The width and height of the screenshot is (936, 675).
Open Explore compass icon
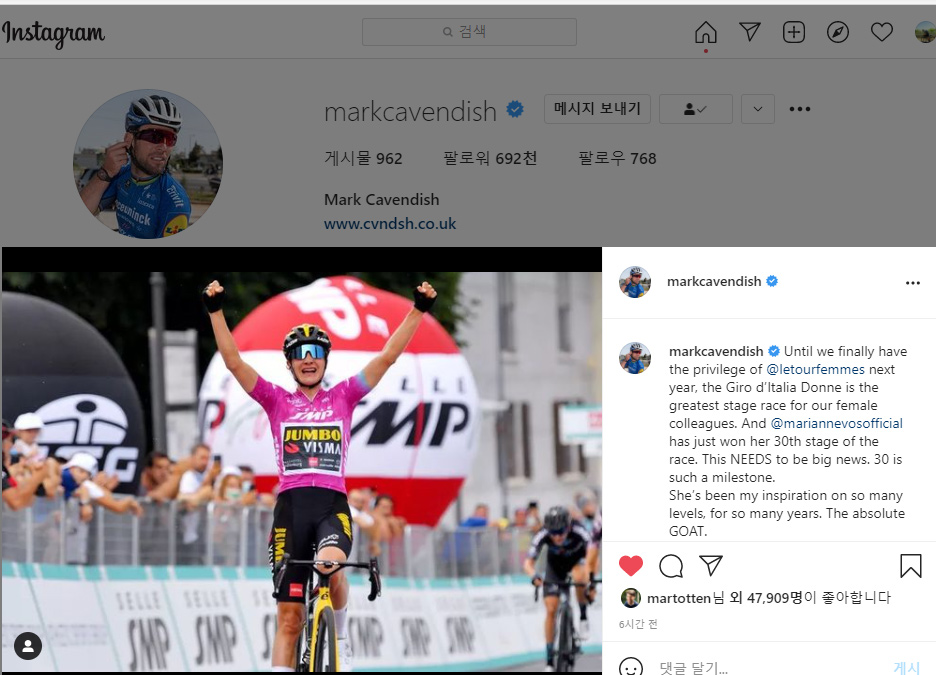[x=838, y=32]
